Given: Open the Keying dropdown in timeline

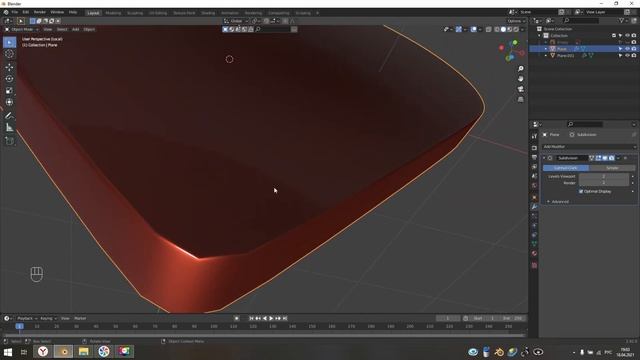Looking at the screenshot, I should click(x=48, y=318).
